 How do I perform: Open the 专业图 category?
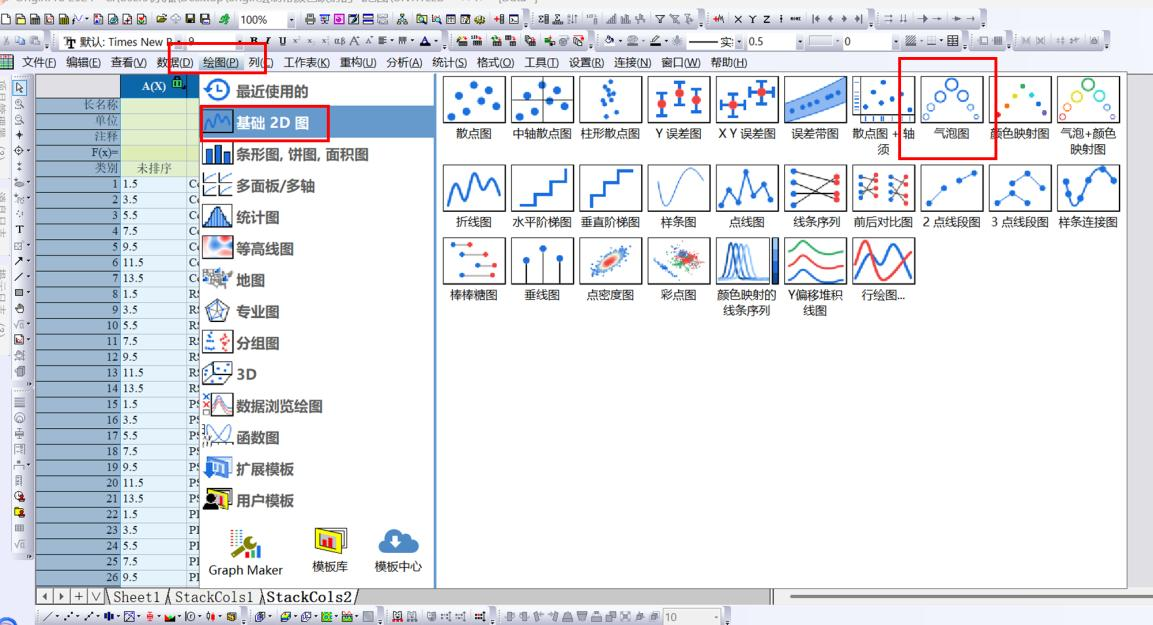coord(316,312)
